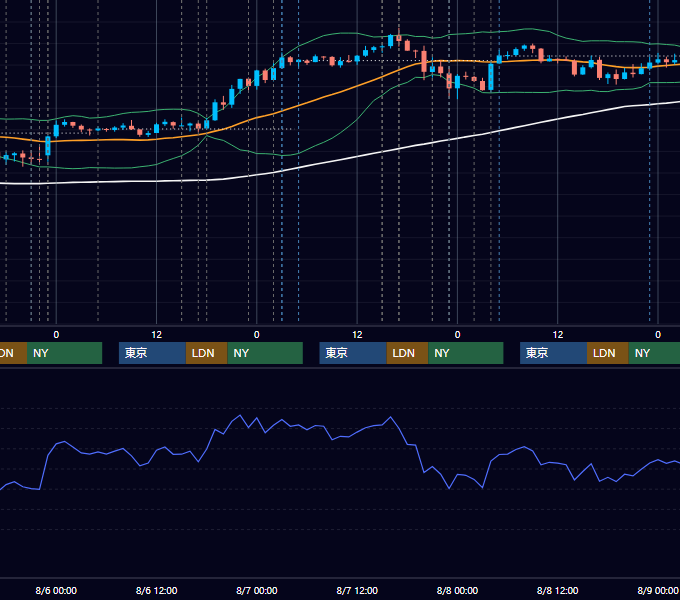Screen dimensions: 680x600
Task: Click the LDN session block on 8/6
Action: pyautogui.click(x=206, y=353)
